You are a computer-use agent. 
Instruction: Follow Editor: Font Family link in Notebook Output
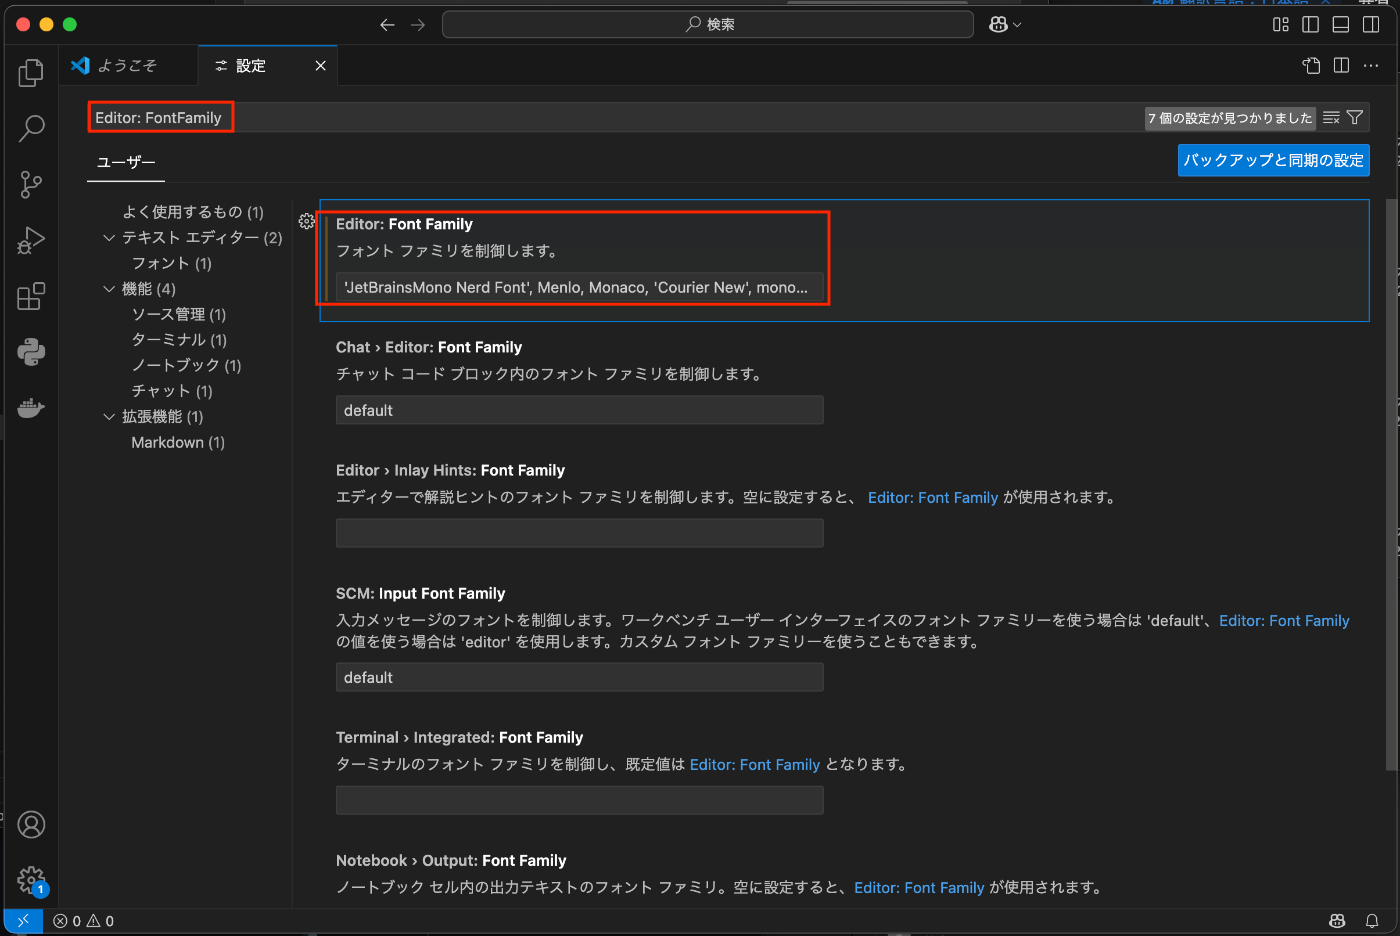(x=919, y=888)
